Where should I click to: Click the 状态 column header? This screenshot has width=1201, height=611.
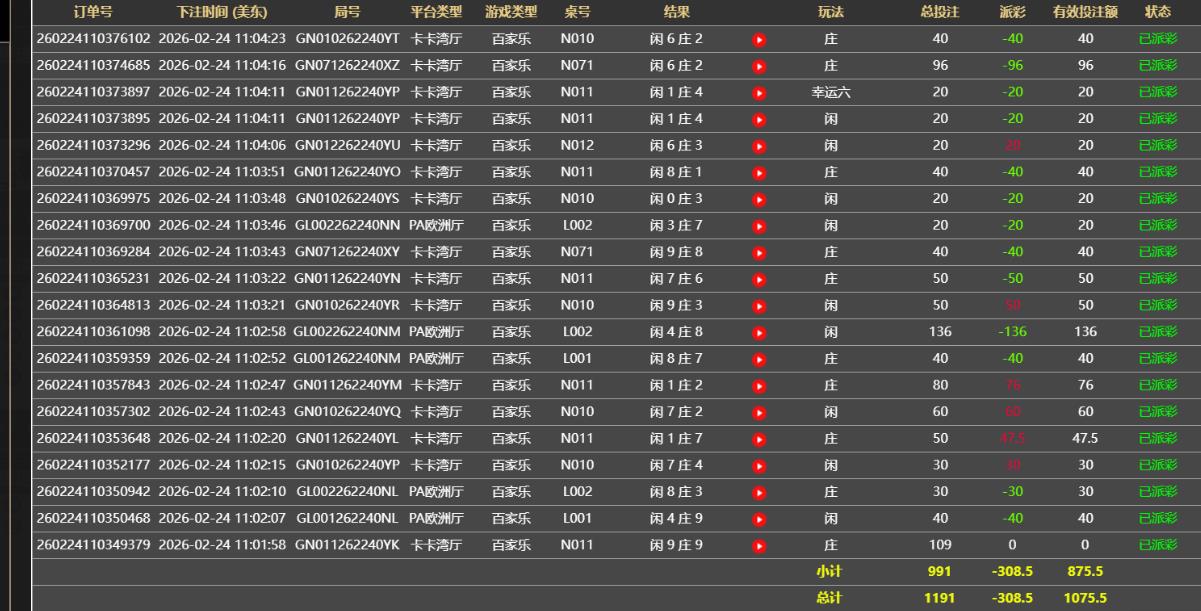(1158, 12)
